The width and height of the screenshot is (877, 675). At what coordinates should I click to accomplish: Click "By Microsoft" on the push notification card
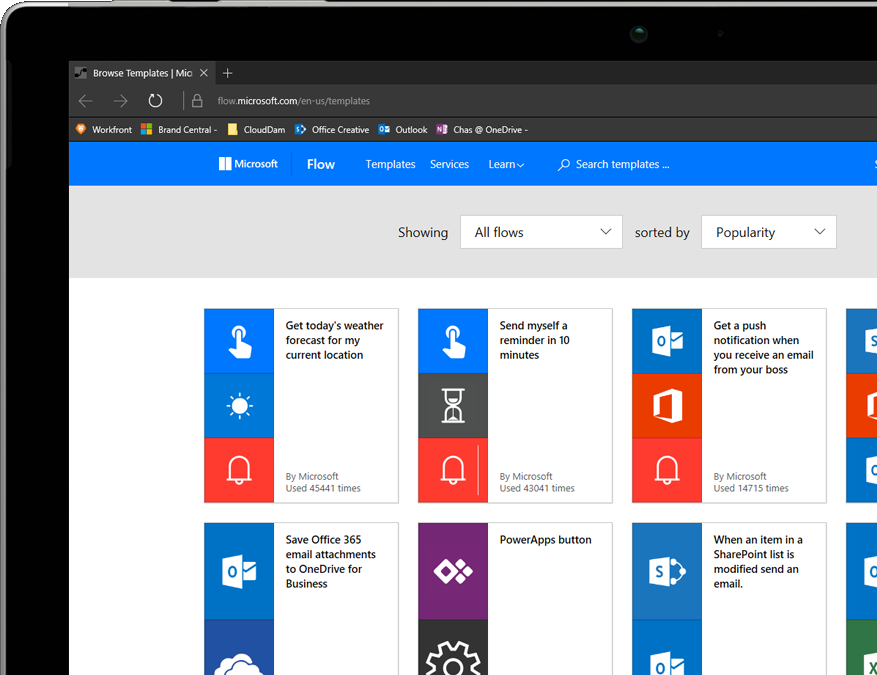[x=740, y=476]
